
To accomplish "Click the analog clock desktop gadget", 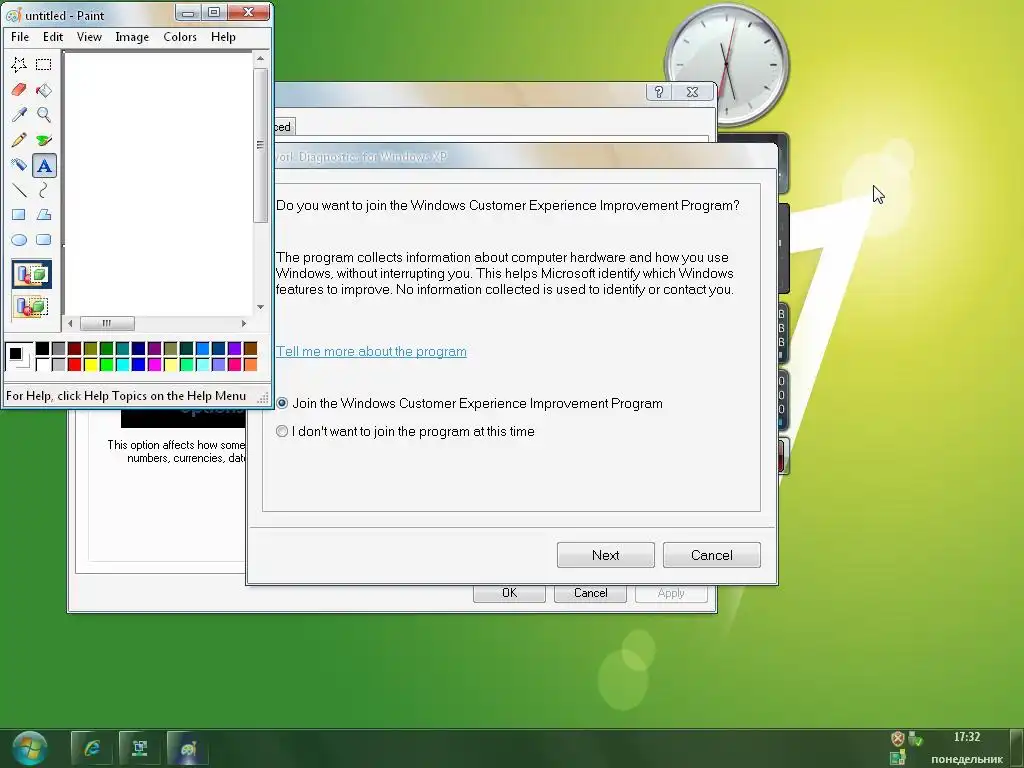I will pos(726,64).
